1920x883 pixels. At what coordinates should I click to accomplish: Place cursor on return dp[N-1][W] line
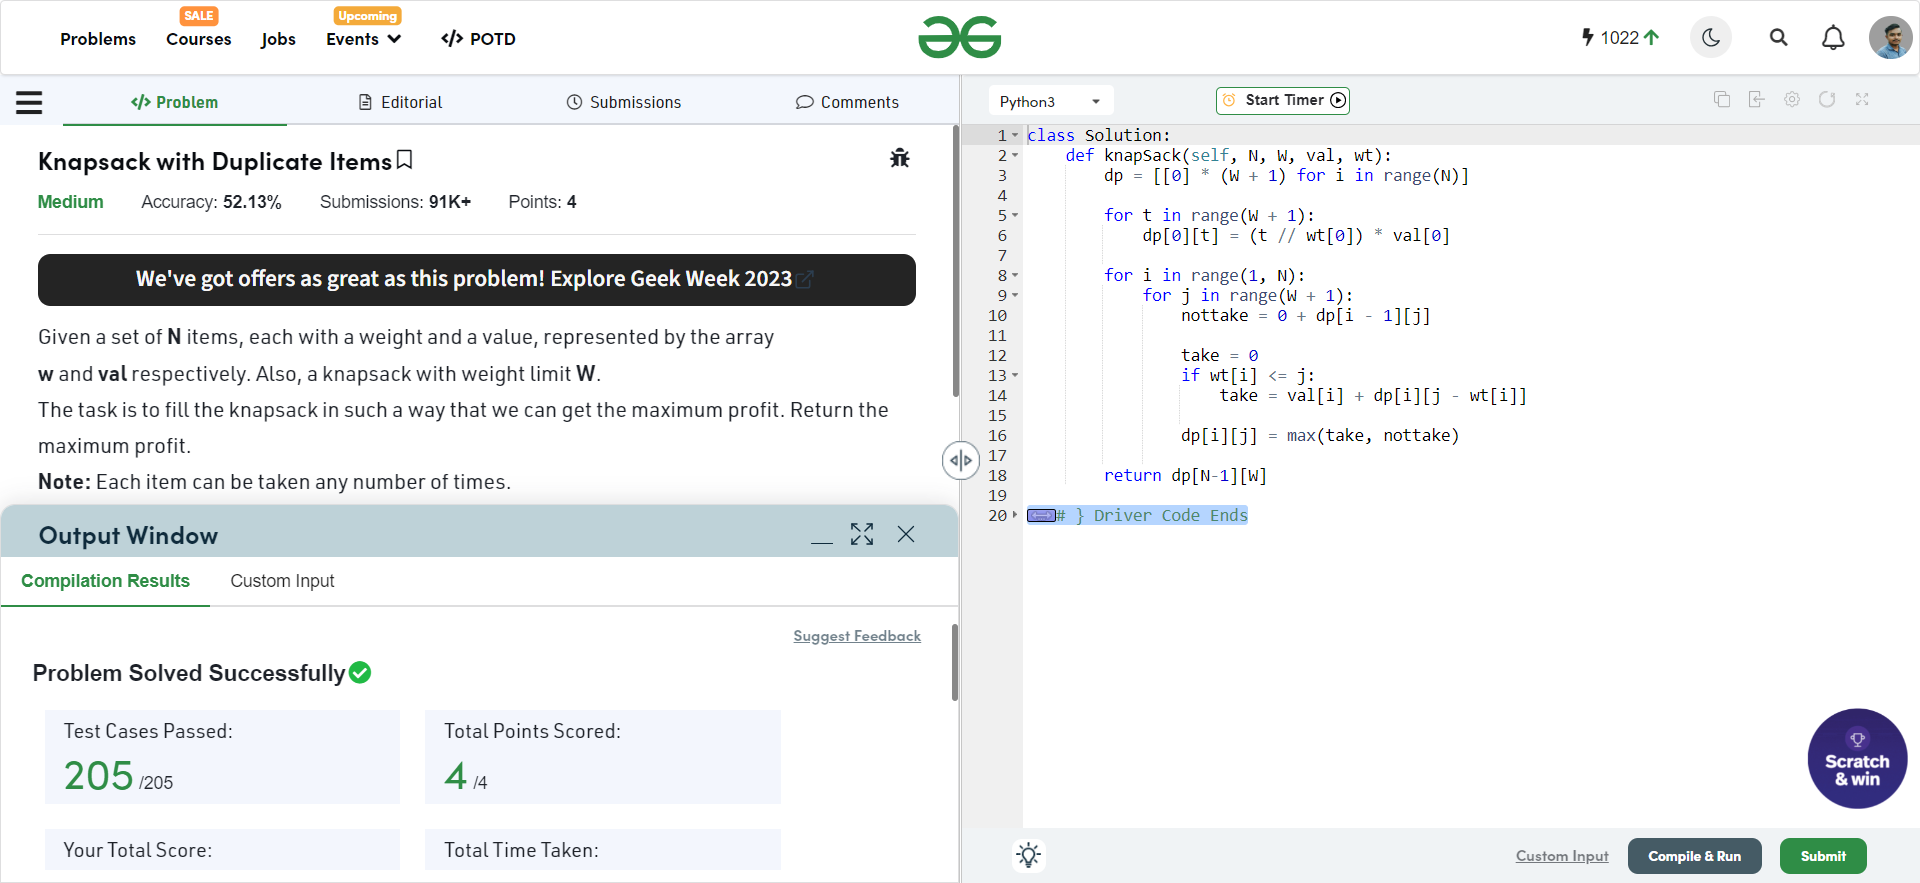pos(1185,475)
